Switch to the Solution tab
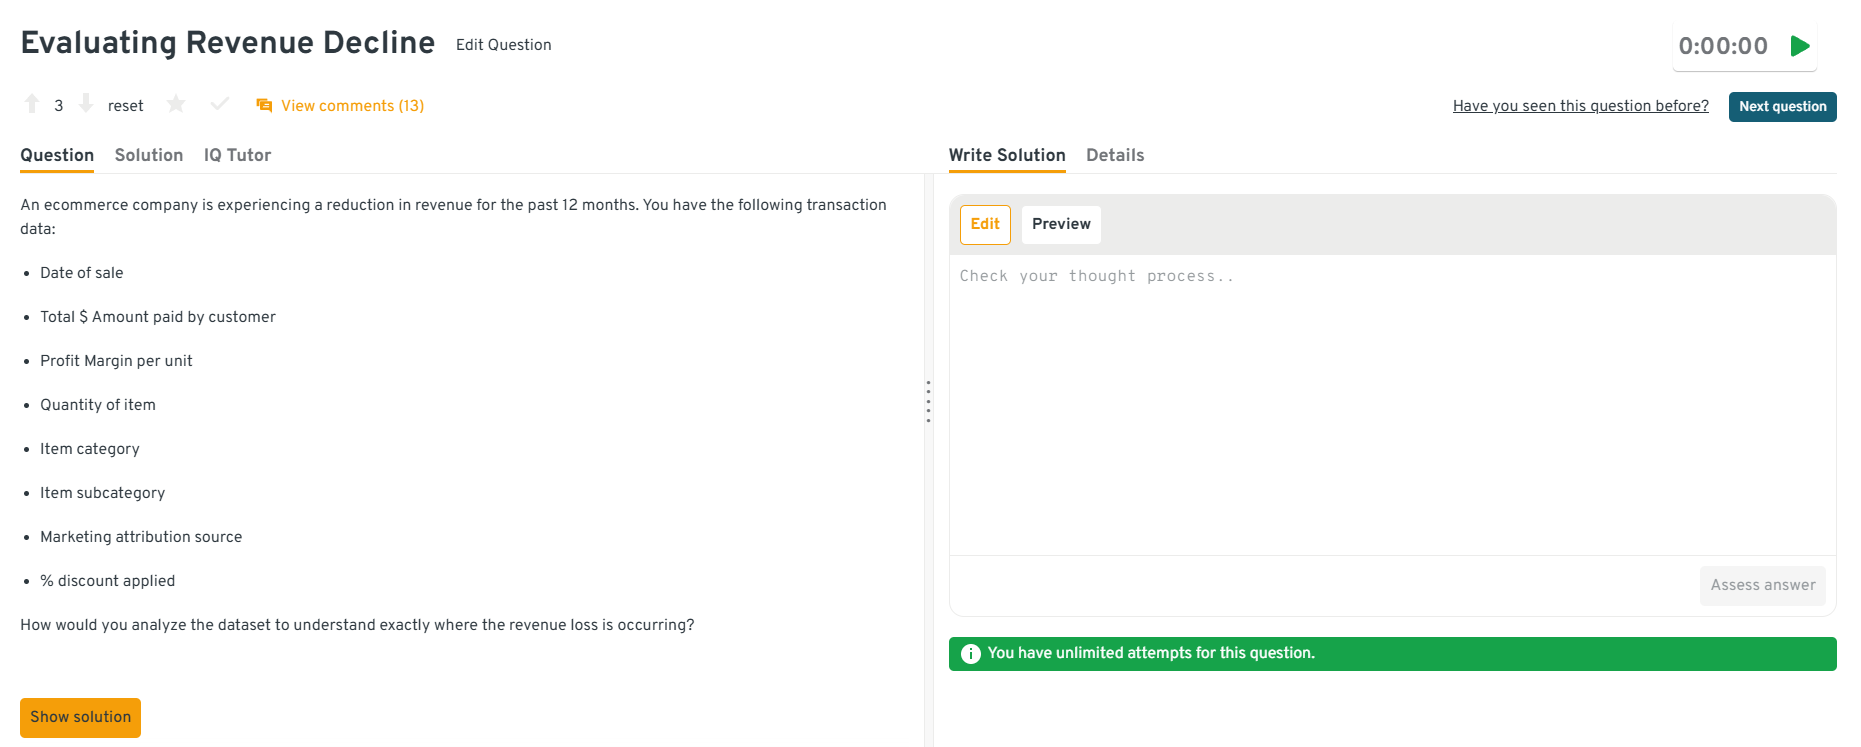The height and width of the screenshot is (747, 1861). coord(149,155)
